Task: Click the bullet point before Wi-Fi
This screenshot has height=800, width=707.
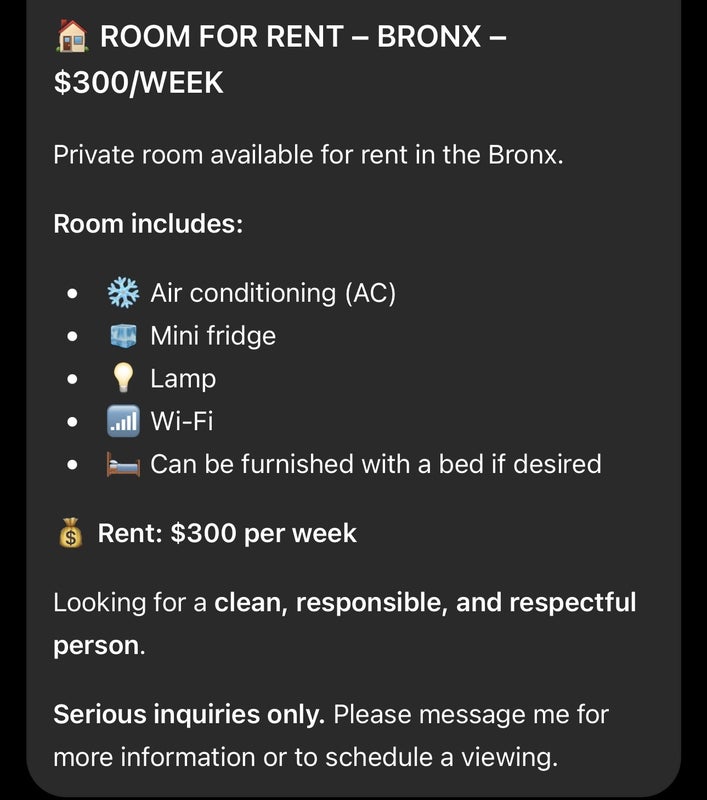Action: (72, 422)
